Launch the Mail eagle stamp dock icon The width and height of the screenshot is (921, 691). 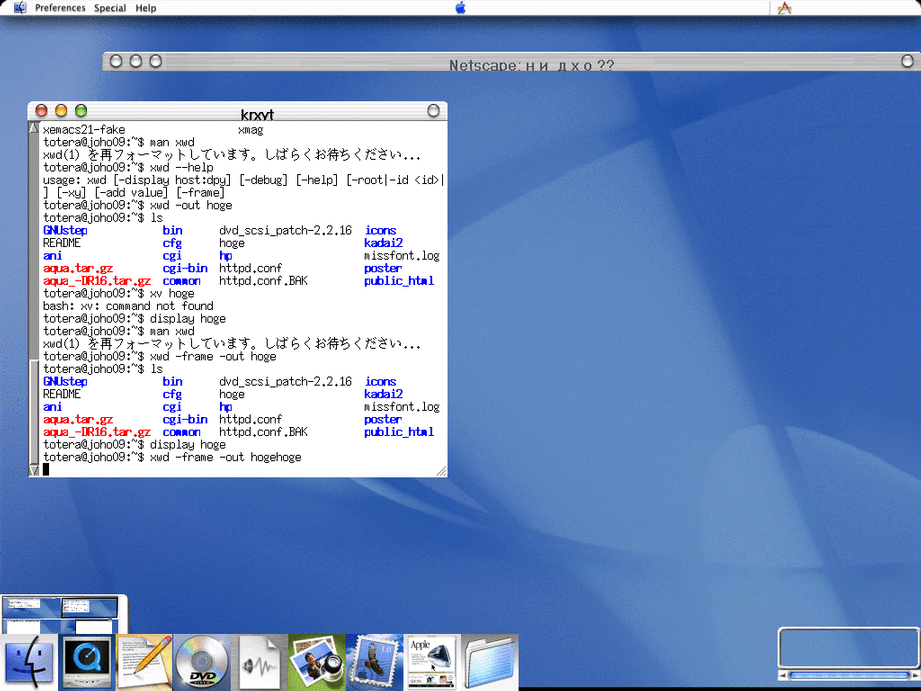pos(374,662)
